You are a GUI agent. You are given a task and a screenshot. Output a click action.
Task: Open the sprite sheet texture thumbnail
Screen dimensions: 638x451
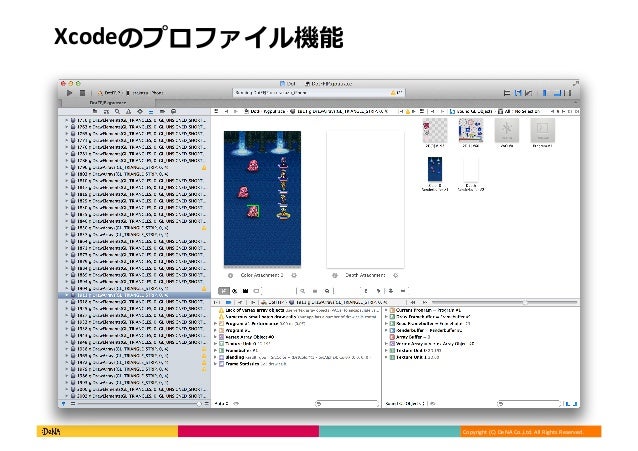[x=470, y=130]
